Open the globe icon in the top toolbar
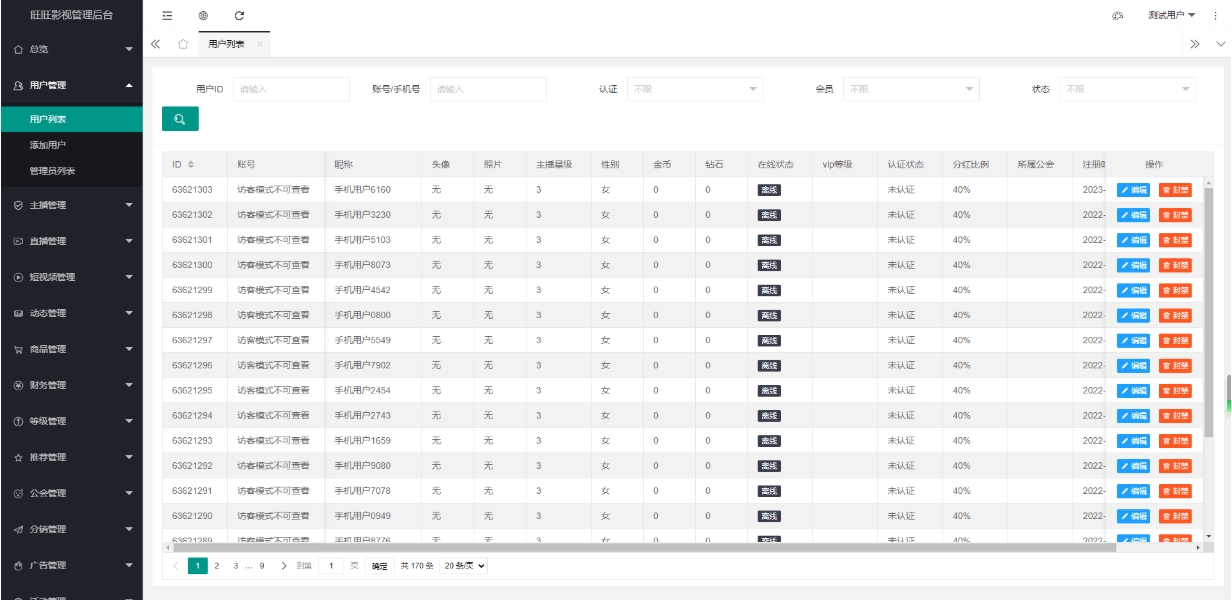Viewport: 1232px width, 600px height. click(203, 16)
